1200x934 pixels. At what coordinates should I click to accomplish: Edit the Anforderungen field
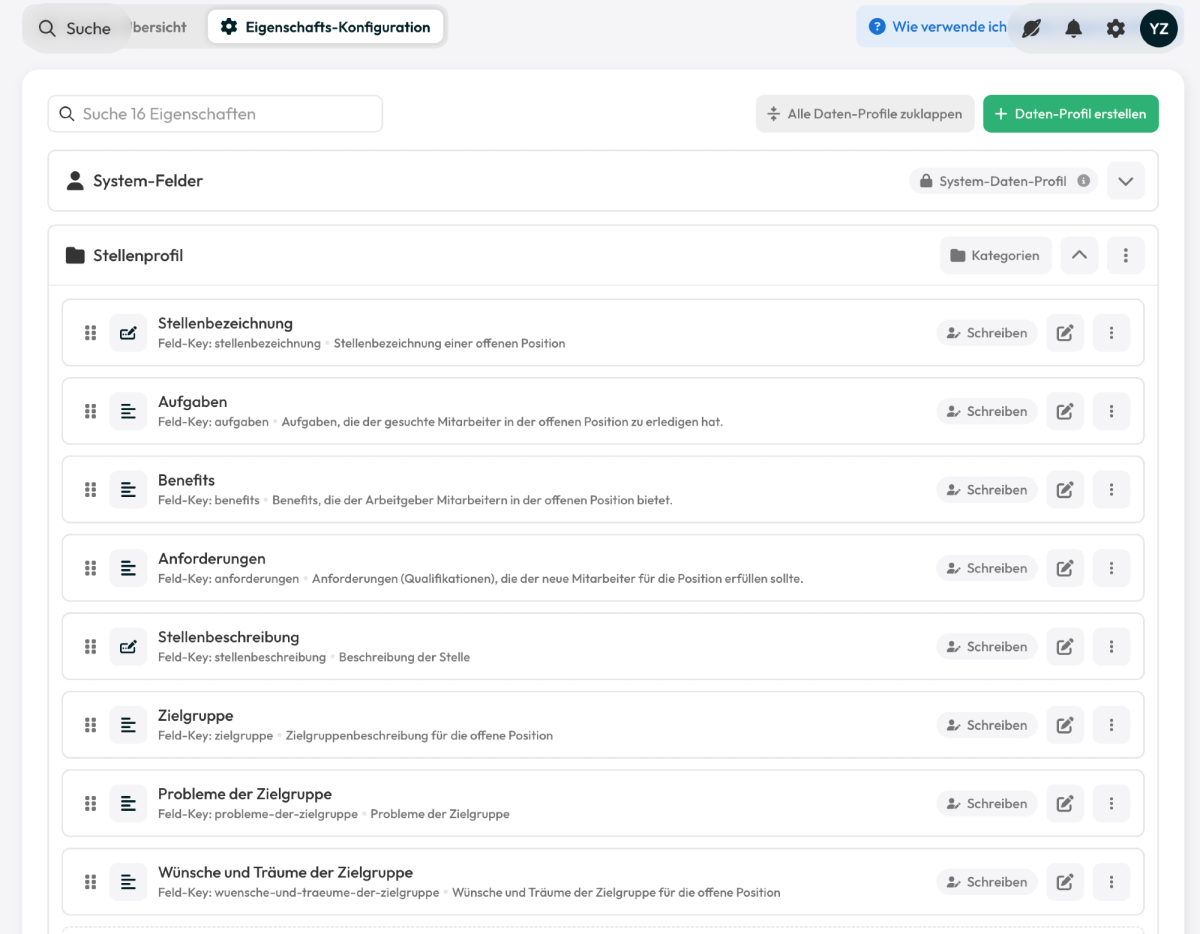[1065, 568]
